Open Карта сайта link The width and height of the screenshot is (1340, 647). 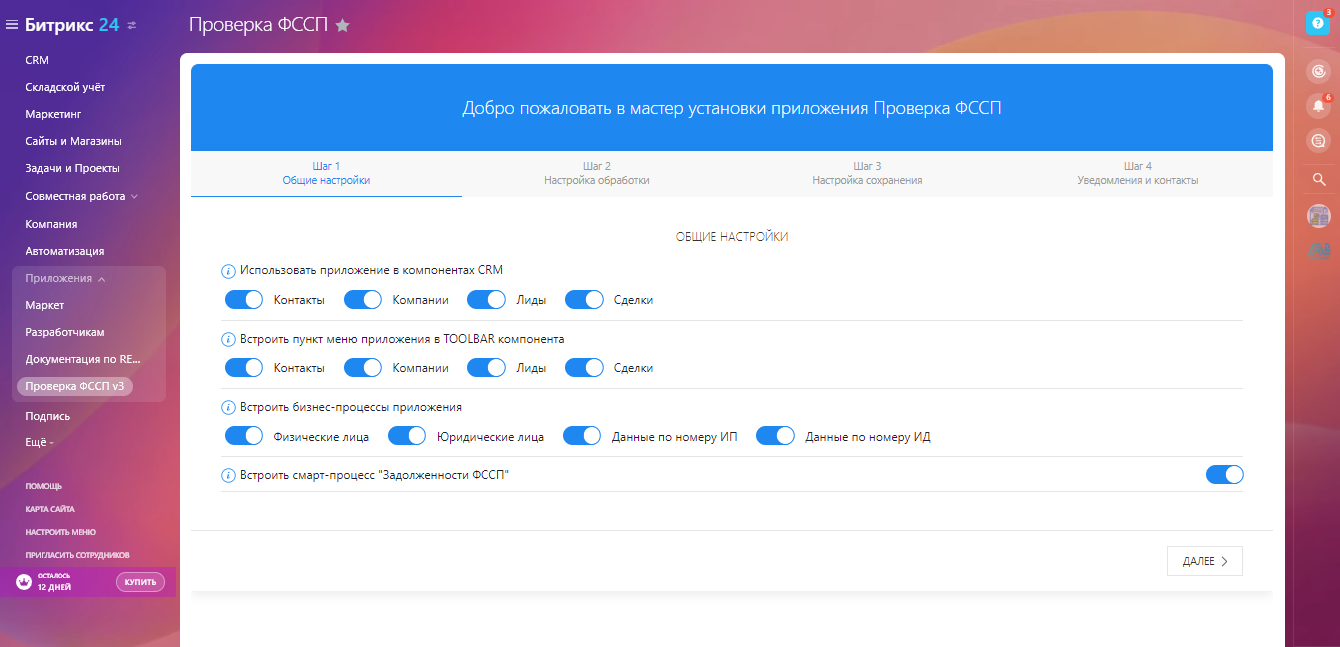coord(50,509)
